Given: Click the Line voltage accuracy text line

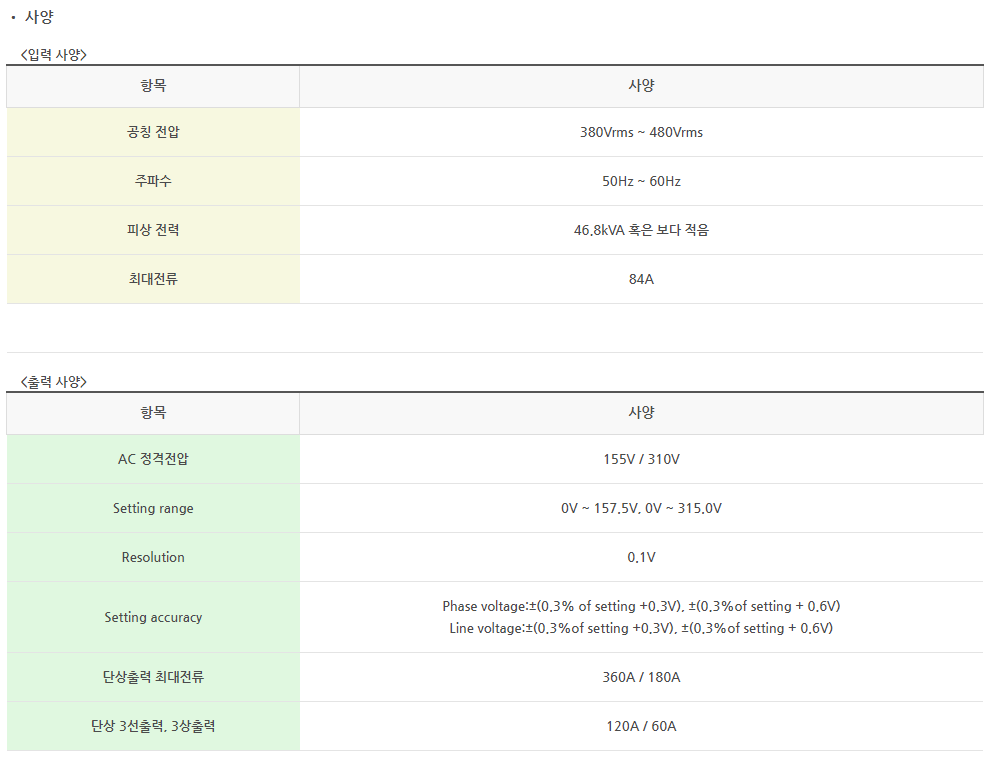Looking at the screenshot, I should pos(641,628).
